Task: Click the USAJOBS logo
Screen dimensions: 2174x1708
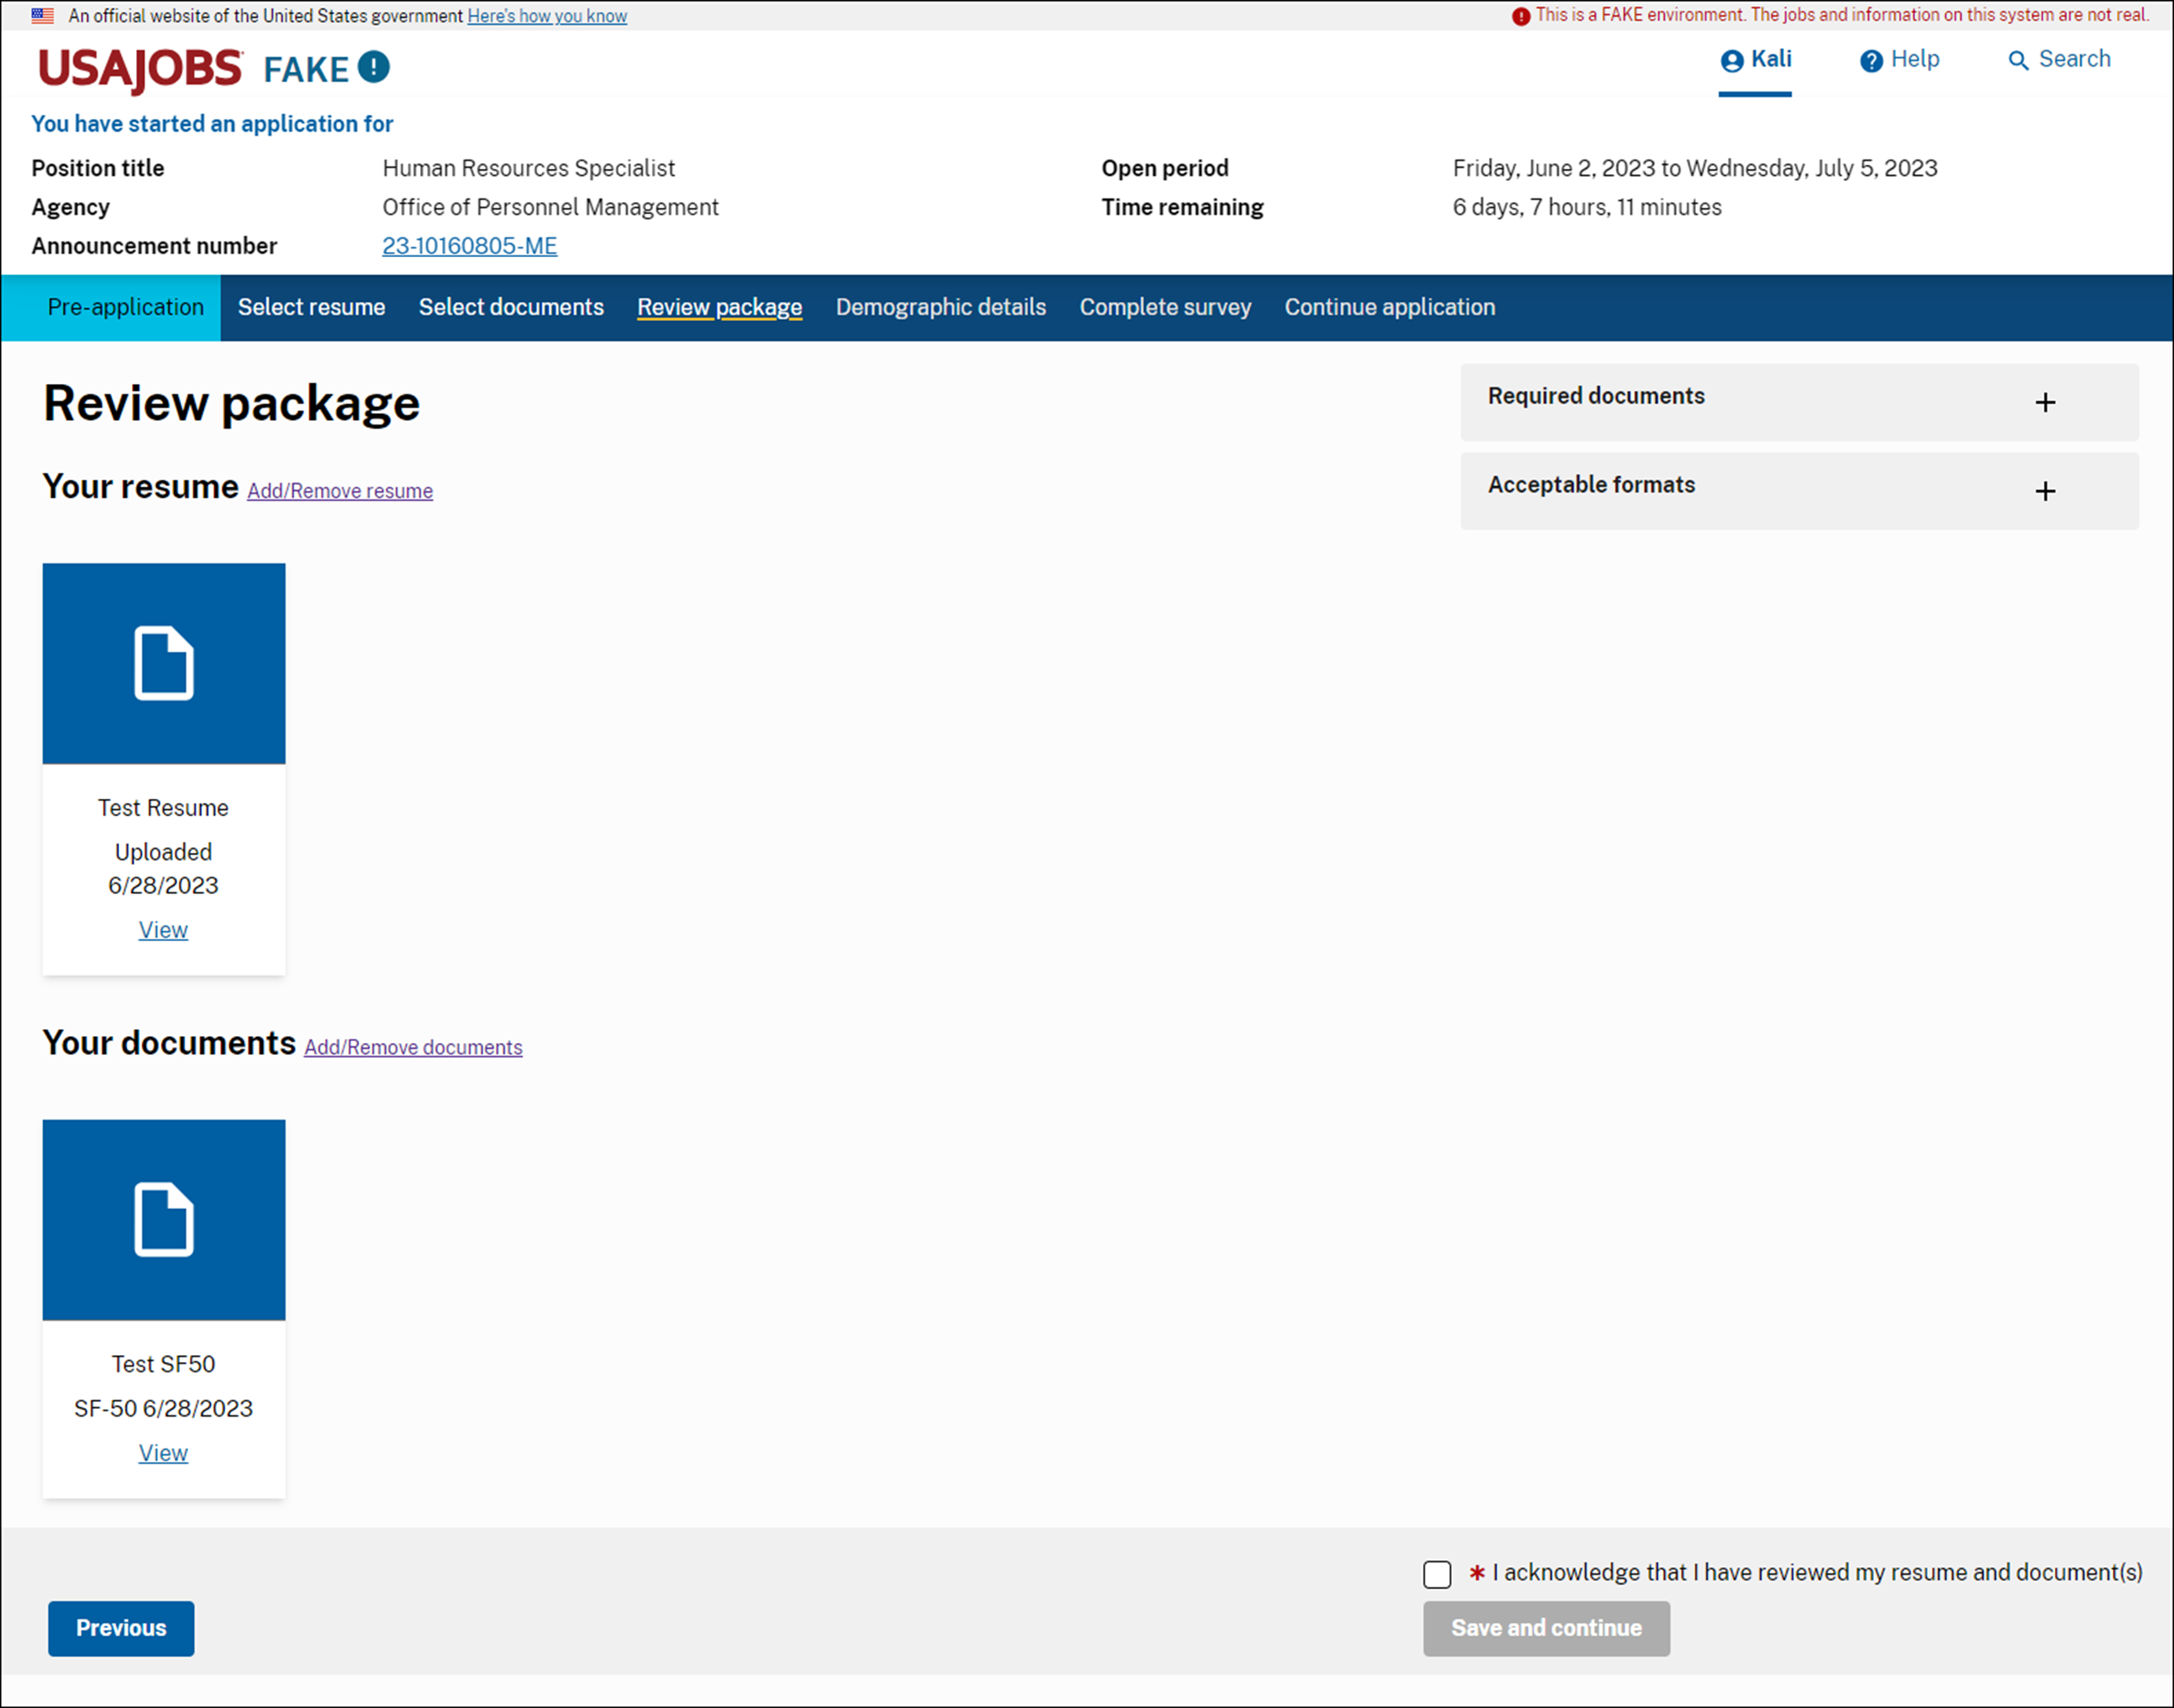Action: [140, 69]
